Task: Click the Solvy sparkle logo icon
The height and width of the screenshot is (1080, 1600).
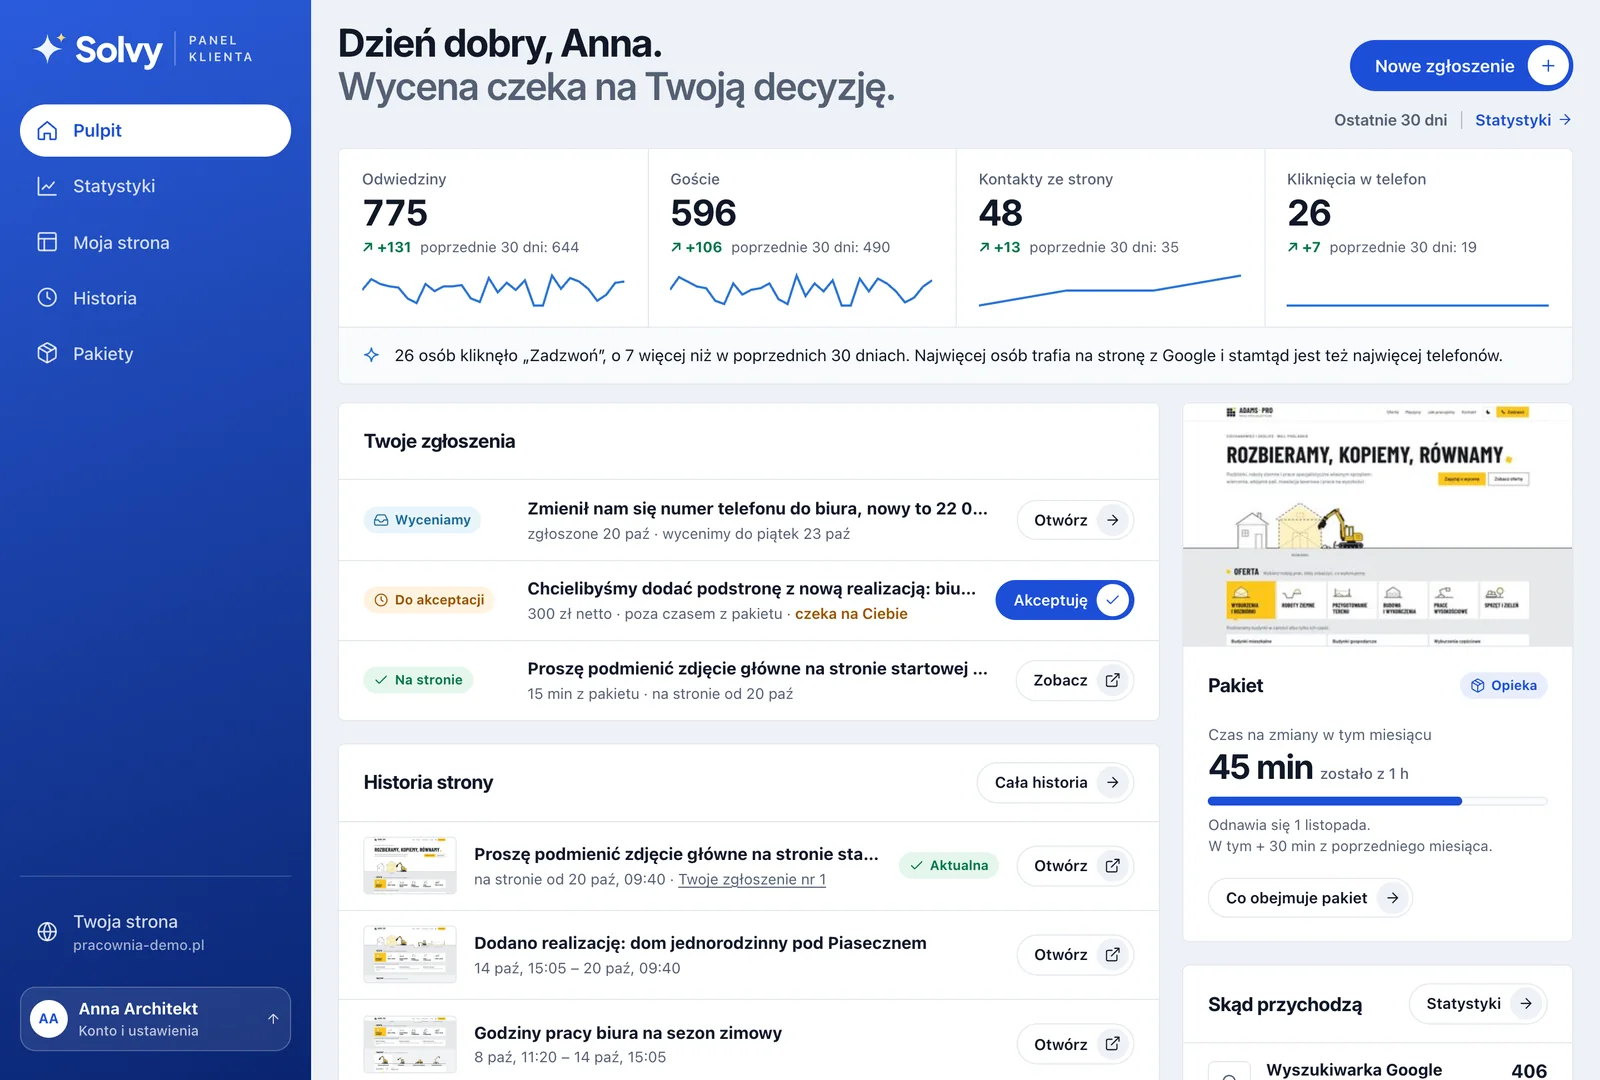Action: tap(49, 48)
